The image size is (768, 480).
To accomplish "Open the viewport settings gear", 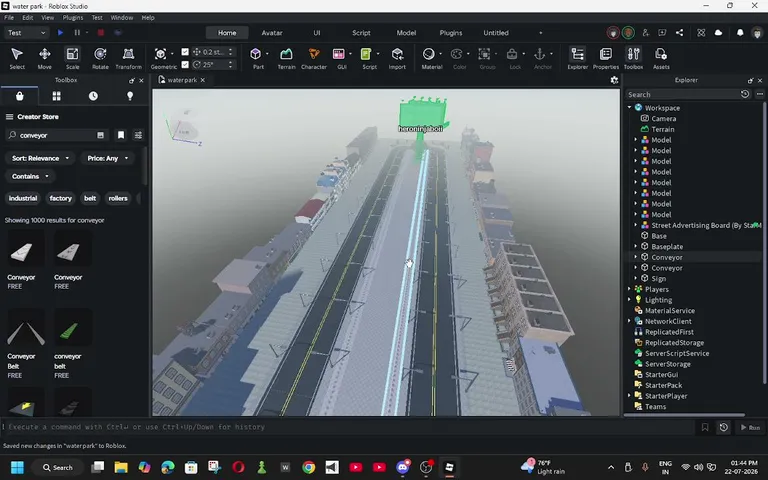I will 614,80.
